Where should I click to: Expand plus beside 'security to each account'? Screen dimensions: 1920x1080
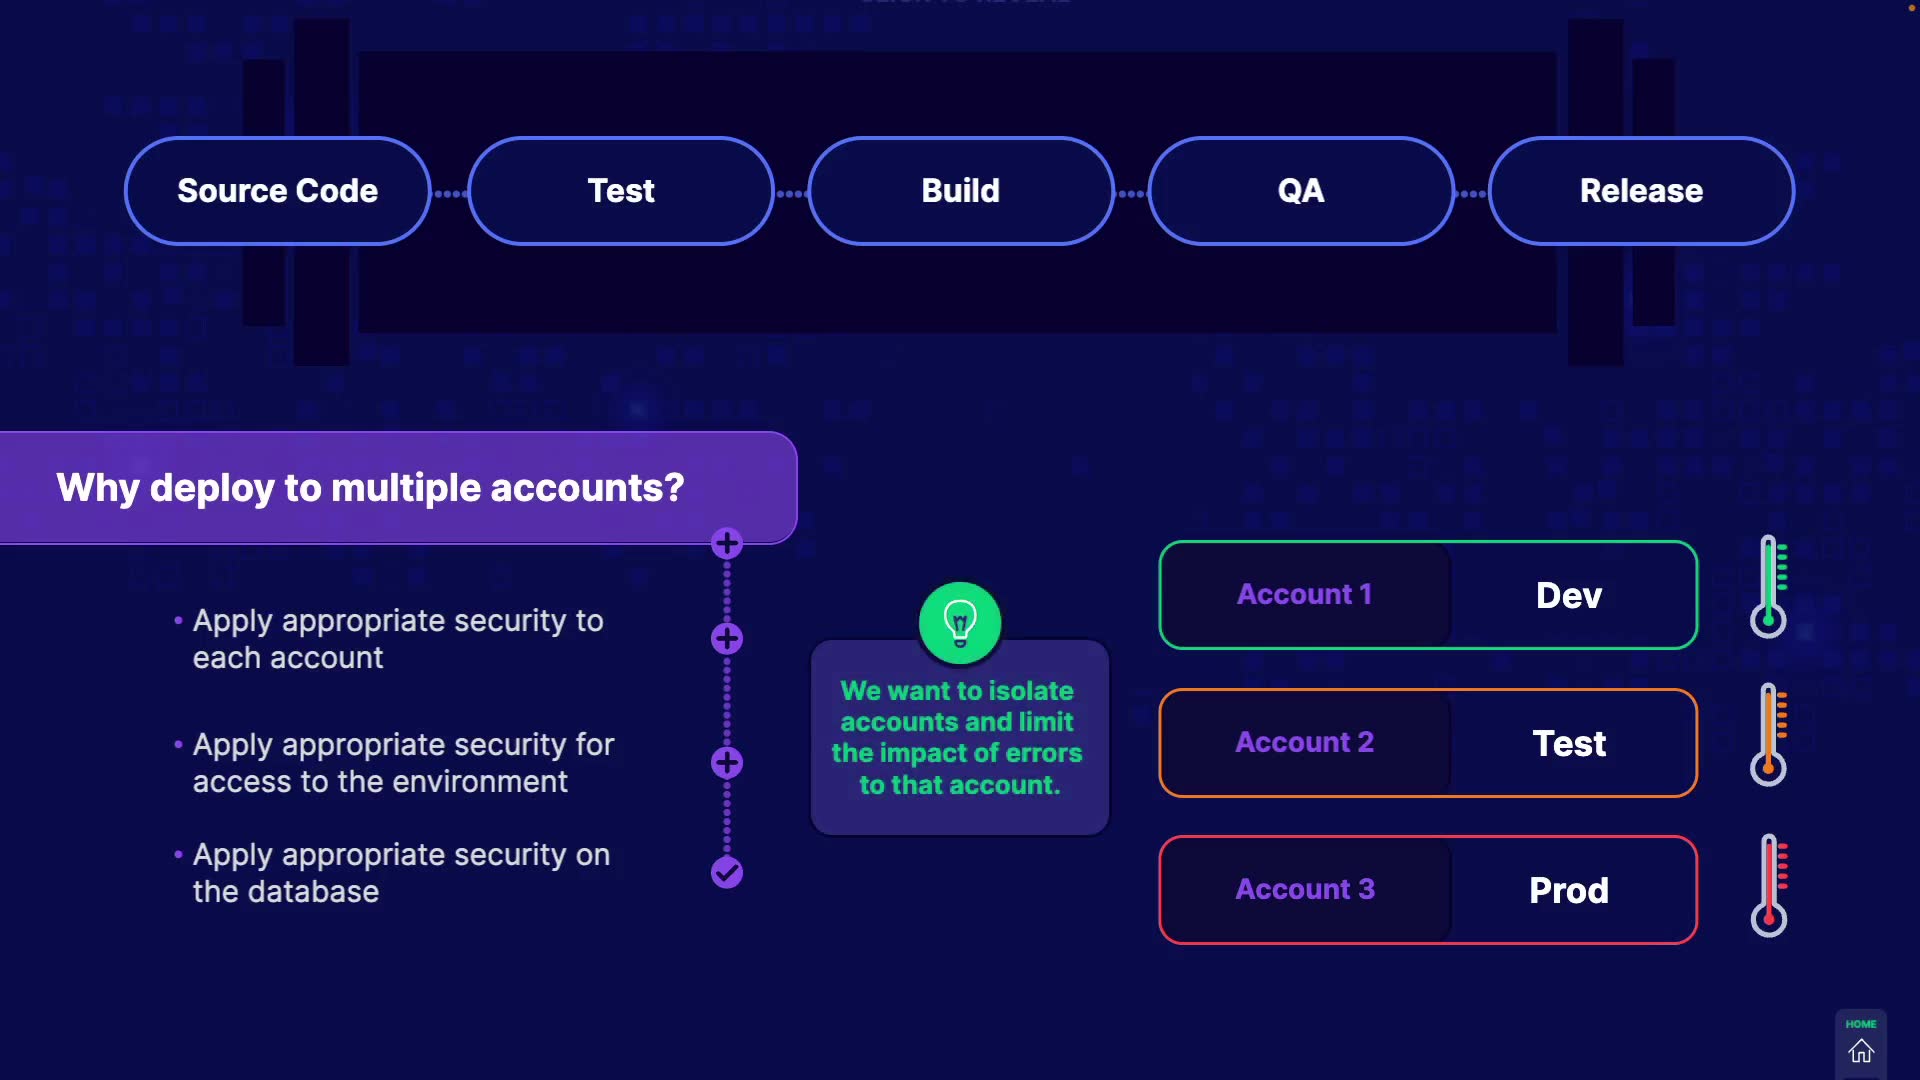click(x=727, y=639)
